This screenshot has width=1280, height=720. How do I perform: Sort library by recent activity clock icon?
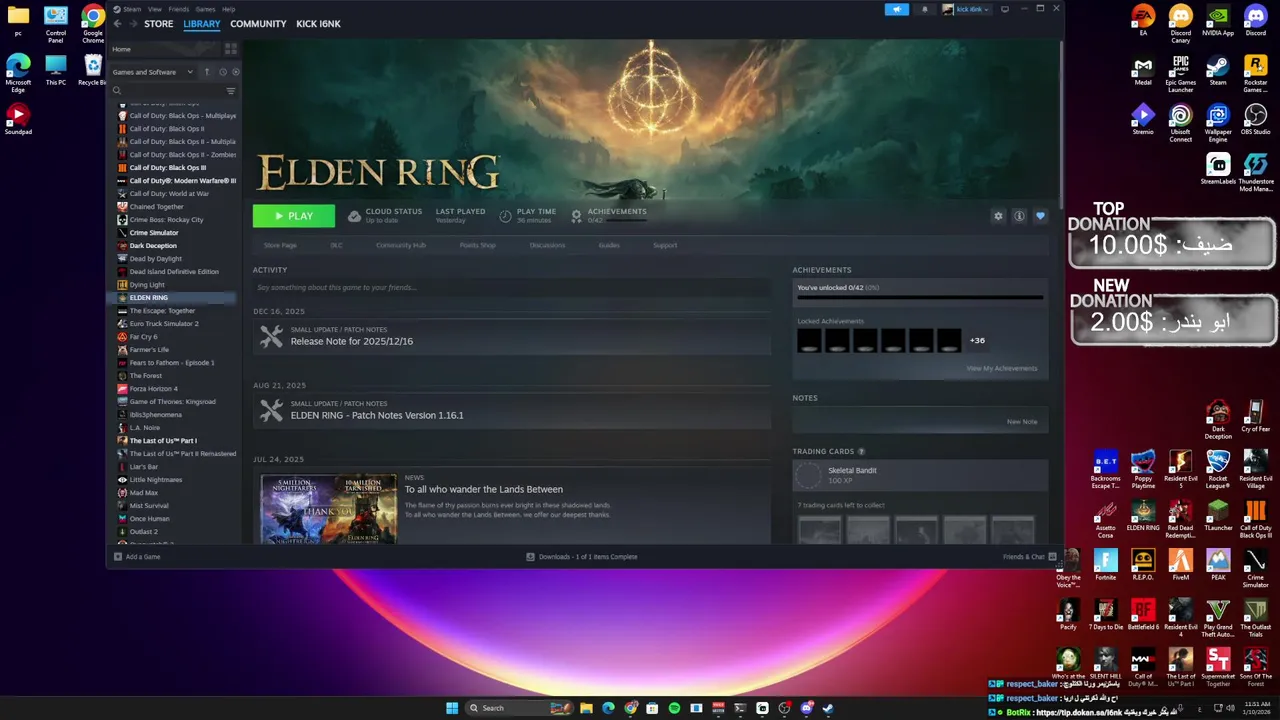pyautogui.click(x=222, y=72)
